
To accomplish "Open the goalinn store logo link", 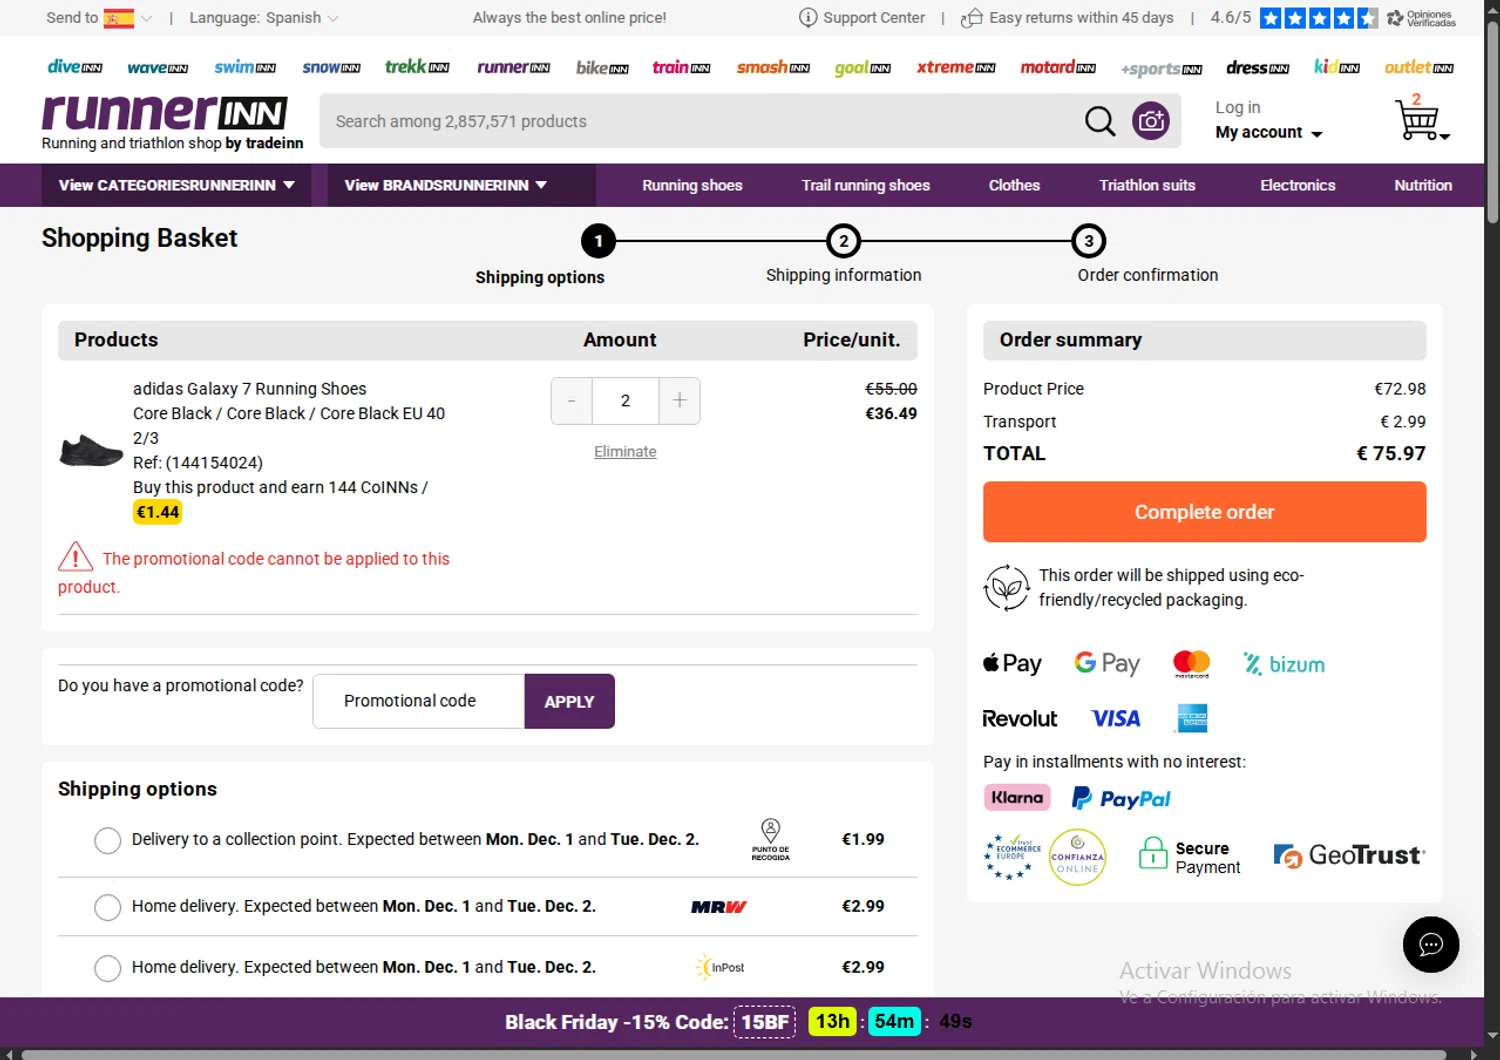I will (x=862, y=68).
